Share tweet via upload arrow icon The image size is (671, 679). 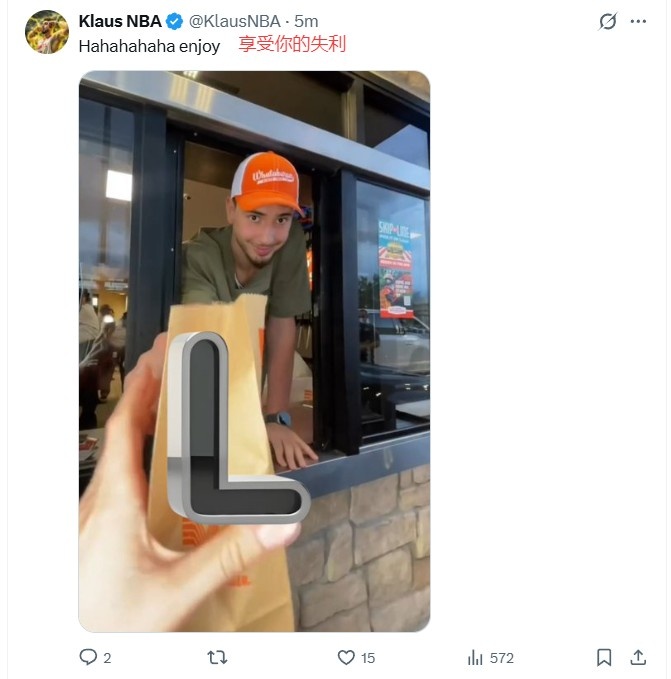pos(638,657)
